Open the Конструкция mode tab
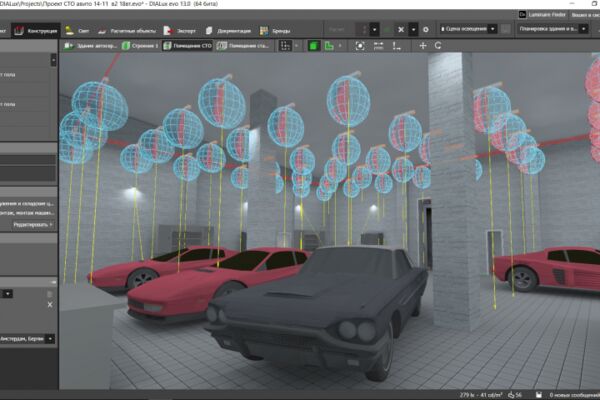The height and width of the screenshot is (400, 600). point(35,31)
